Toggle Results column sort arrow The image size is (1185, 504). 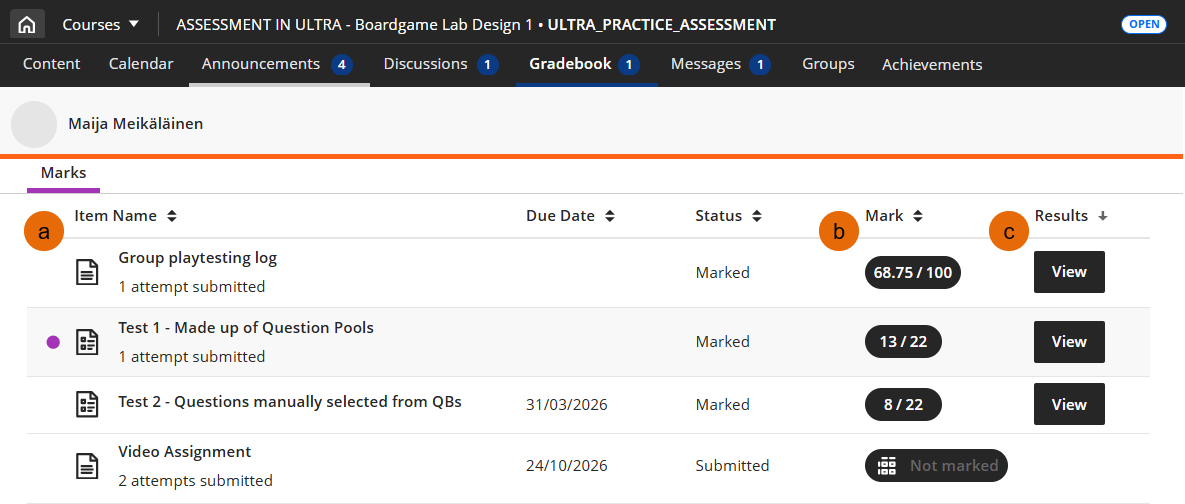pos(1102,216)
